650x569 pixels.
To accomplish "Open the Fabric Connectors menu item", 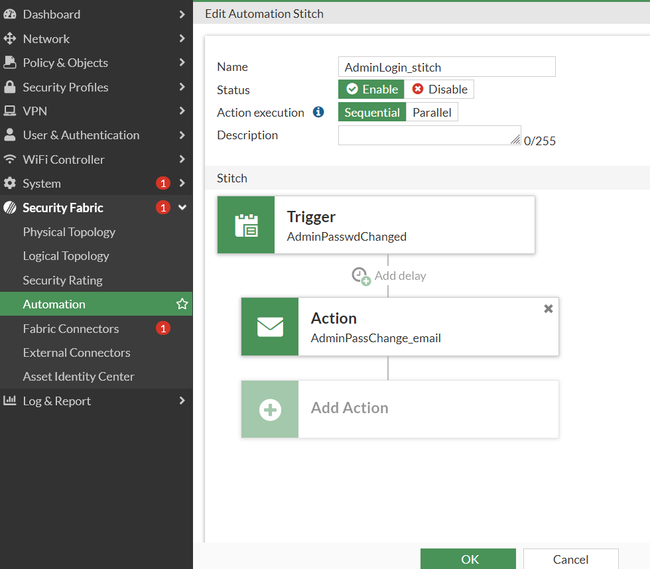I will pos(71,329).
